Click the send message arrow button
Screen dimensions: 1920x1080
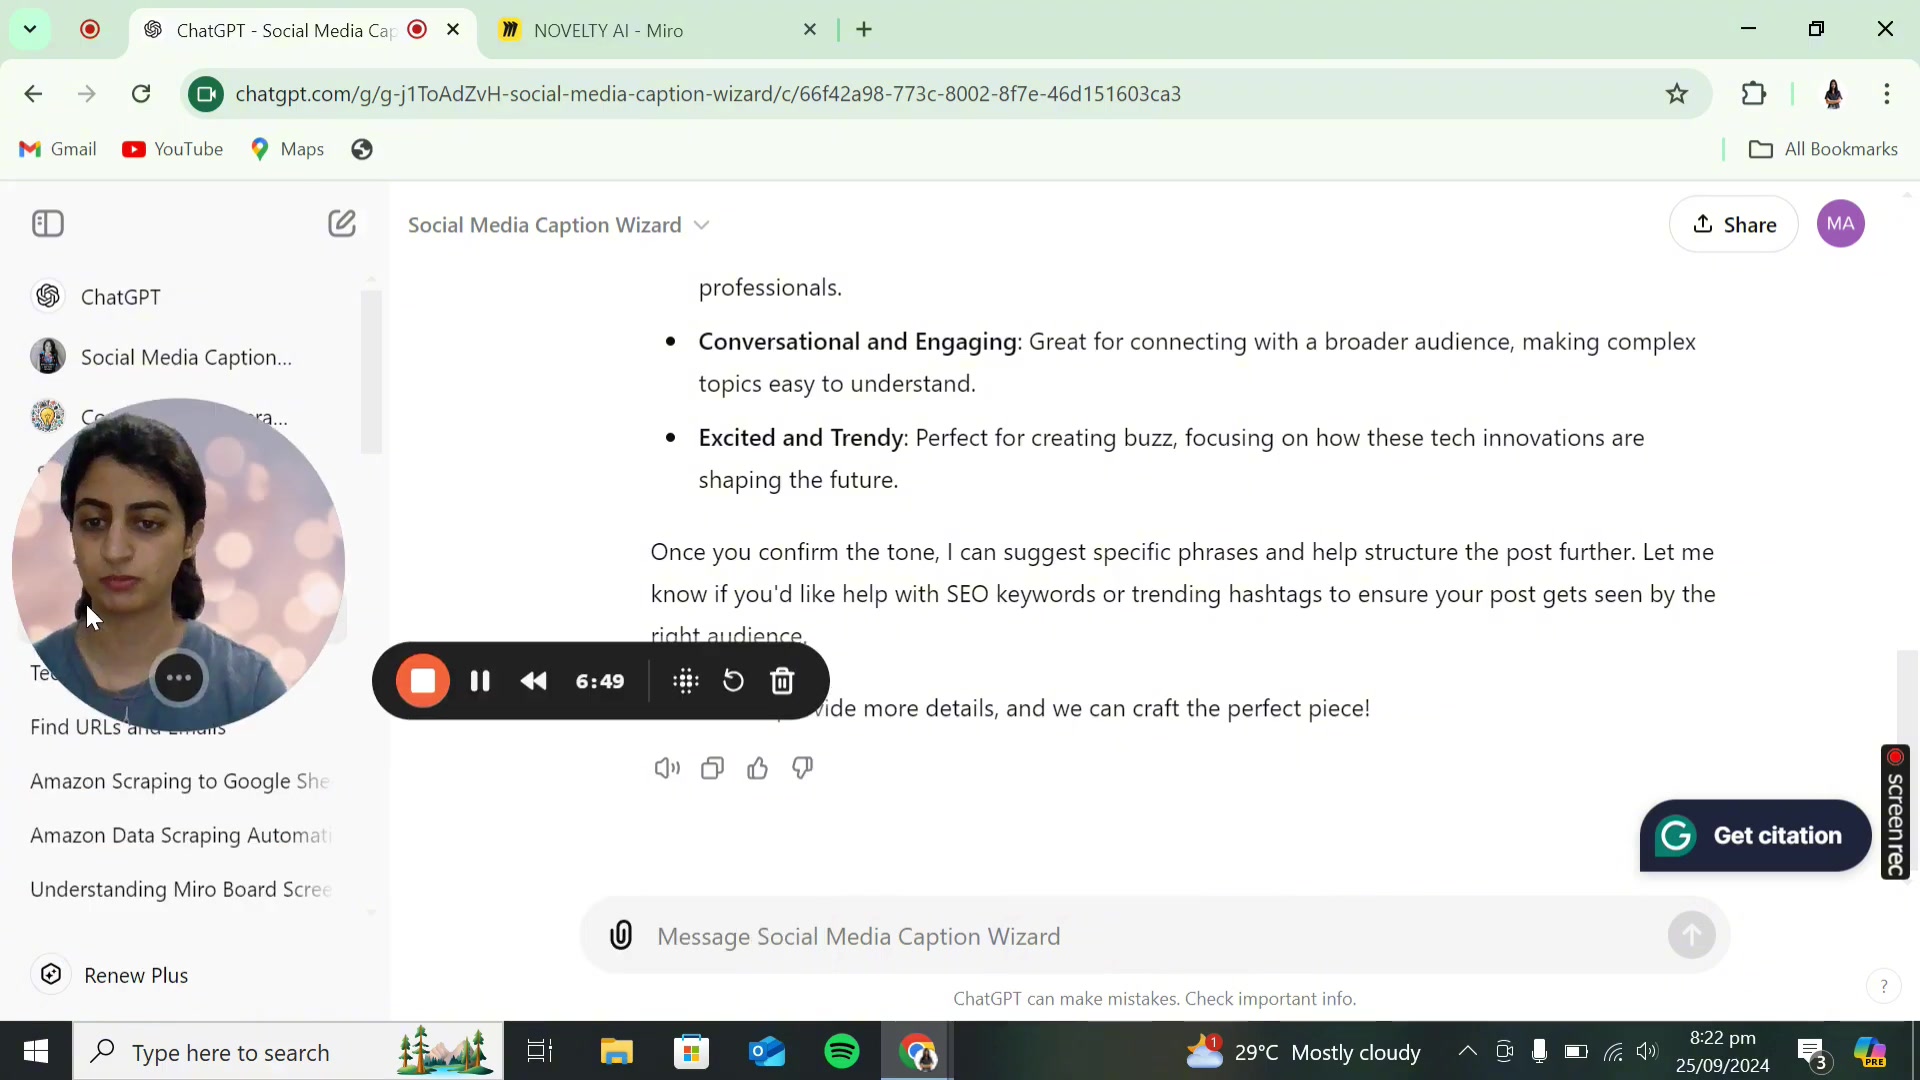click(1691, 935)
